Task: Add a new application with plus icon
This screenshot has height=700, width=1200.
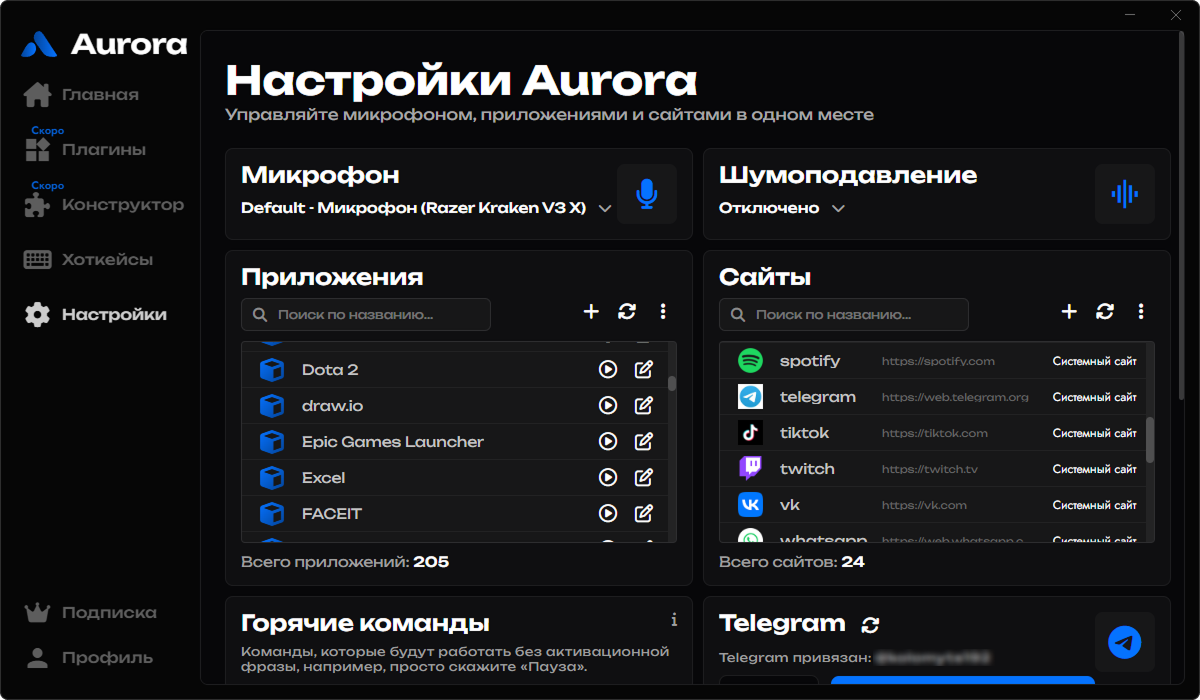Action: point(591,312)
